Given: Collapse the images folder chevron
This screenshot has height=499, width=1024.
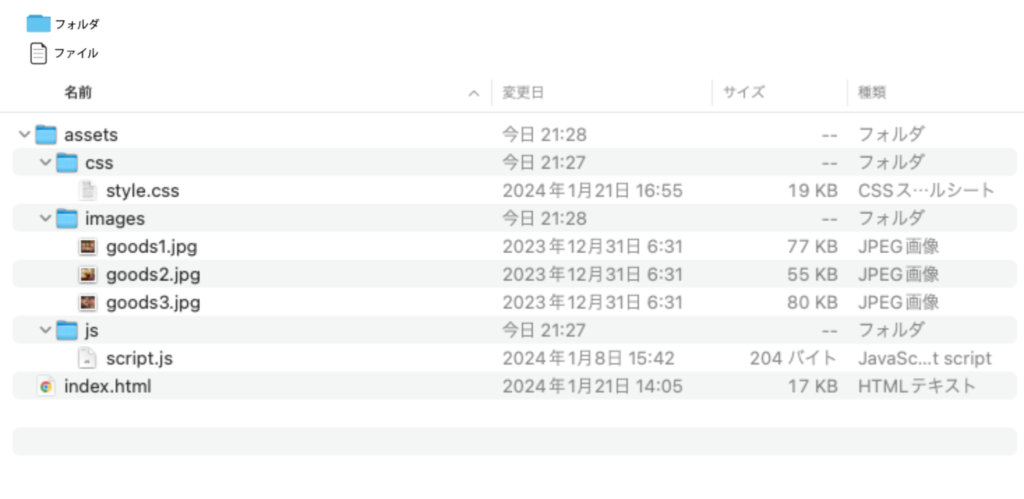Looking at the screenshot, I should click(44, 218).
